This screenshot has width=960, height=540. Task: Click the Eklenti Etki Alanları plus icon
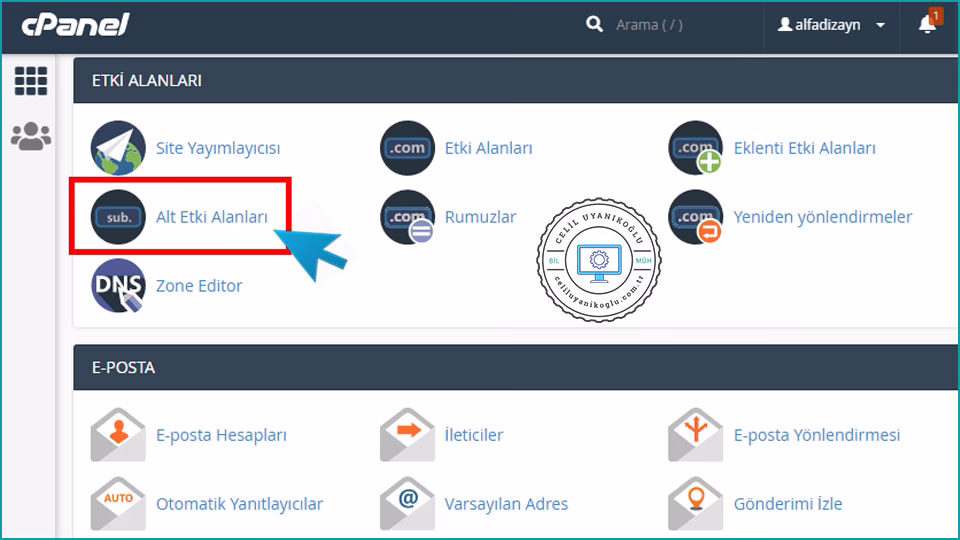pyautogui.click(x=696, y=148)
